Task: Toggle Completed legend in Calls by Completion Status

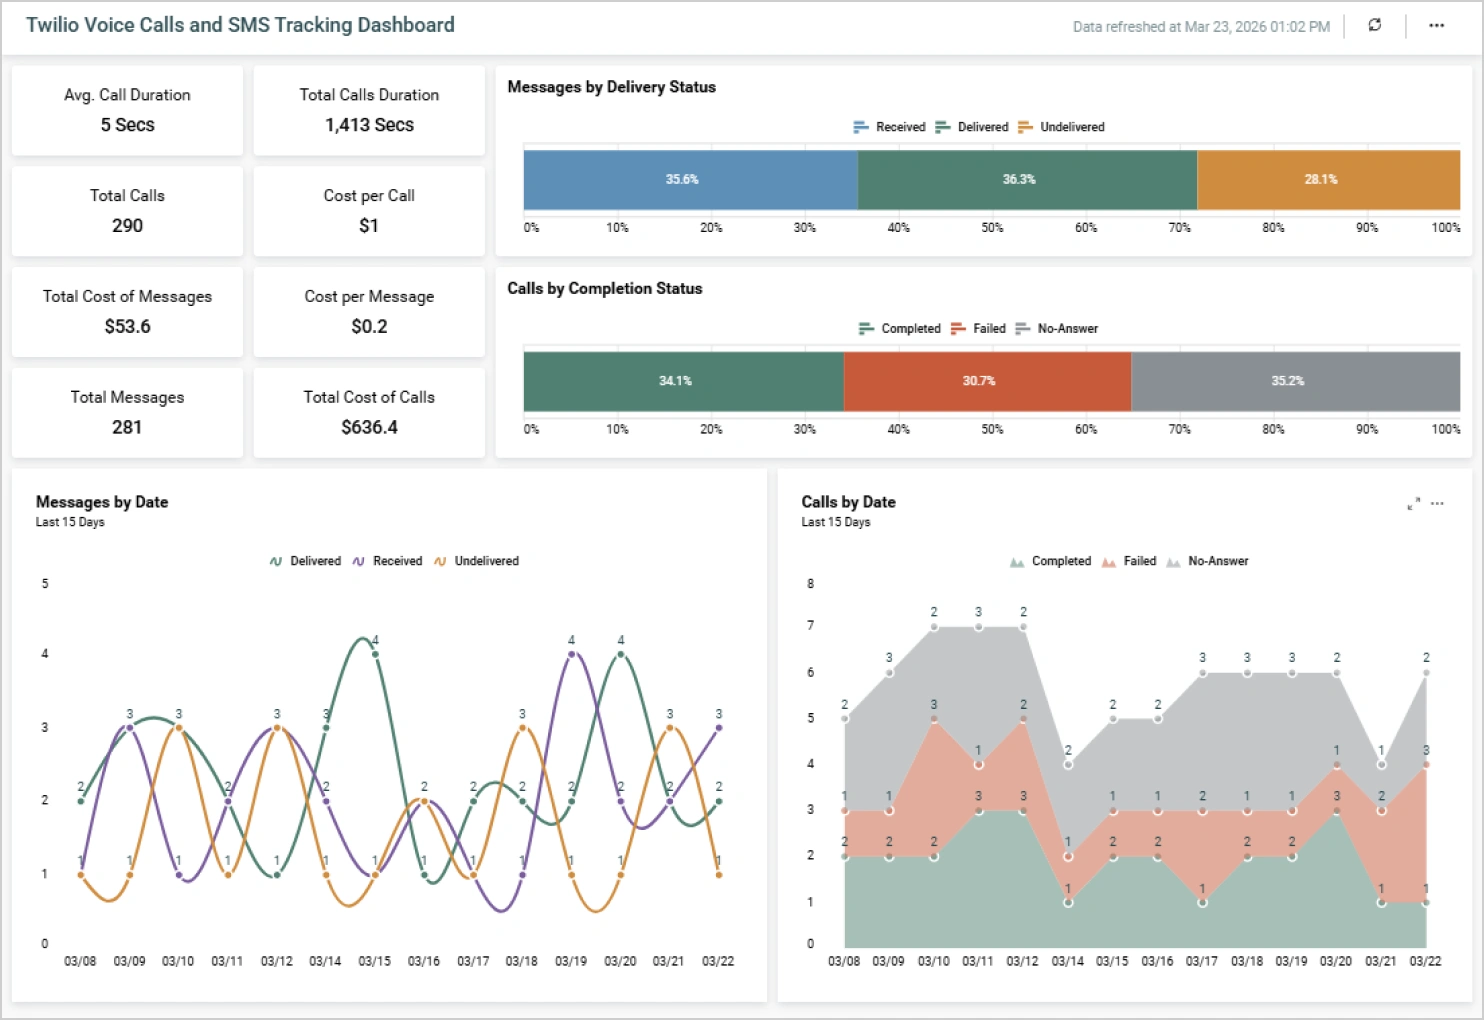Action: (900, 328)
